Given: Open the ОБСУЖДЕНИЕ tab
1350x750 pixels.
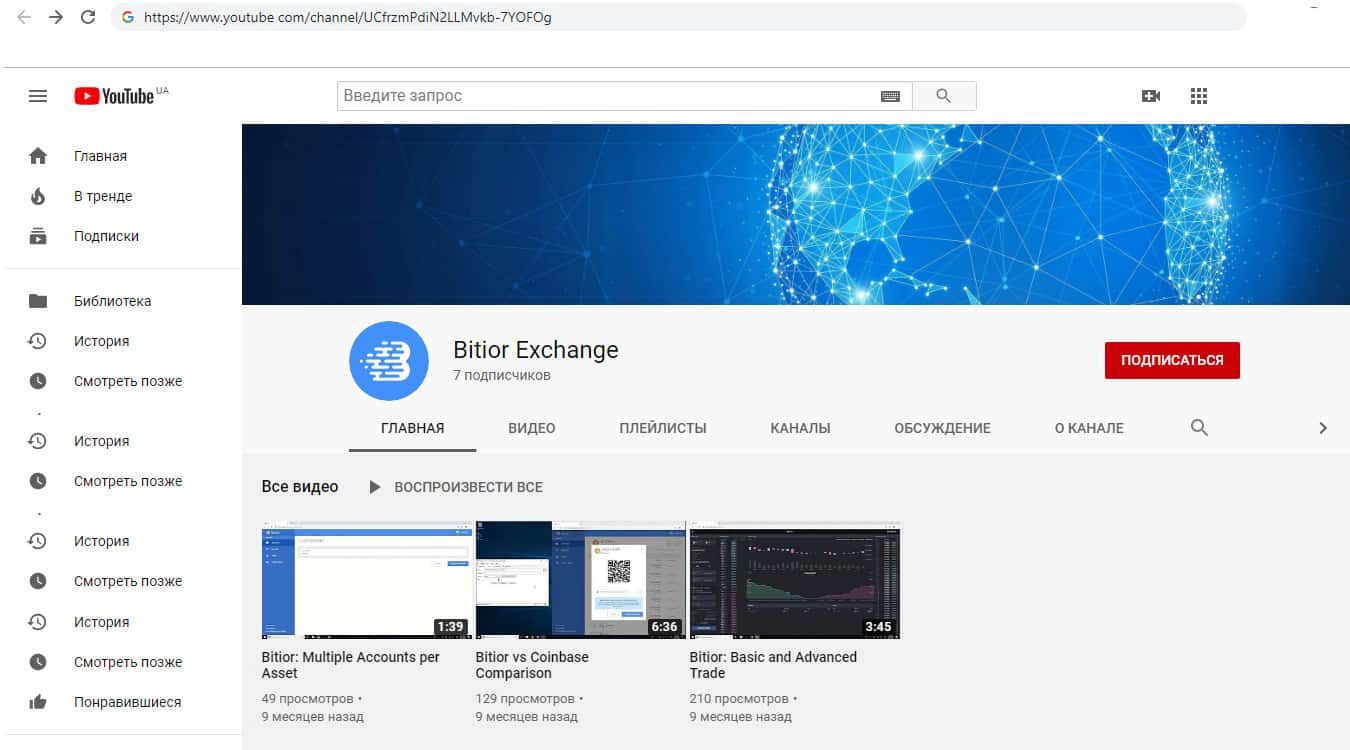Looking at the screenshot, I should (943, 428).
